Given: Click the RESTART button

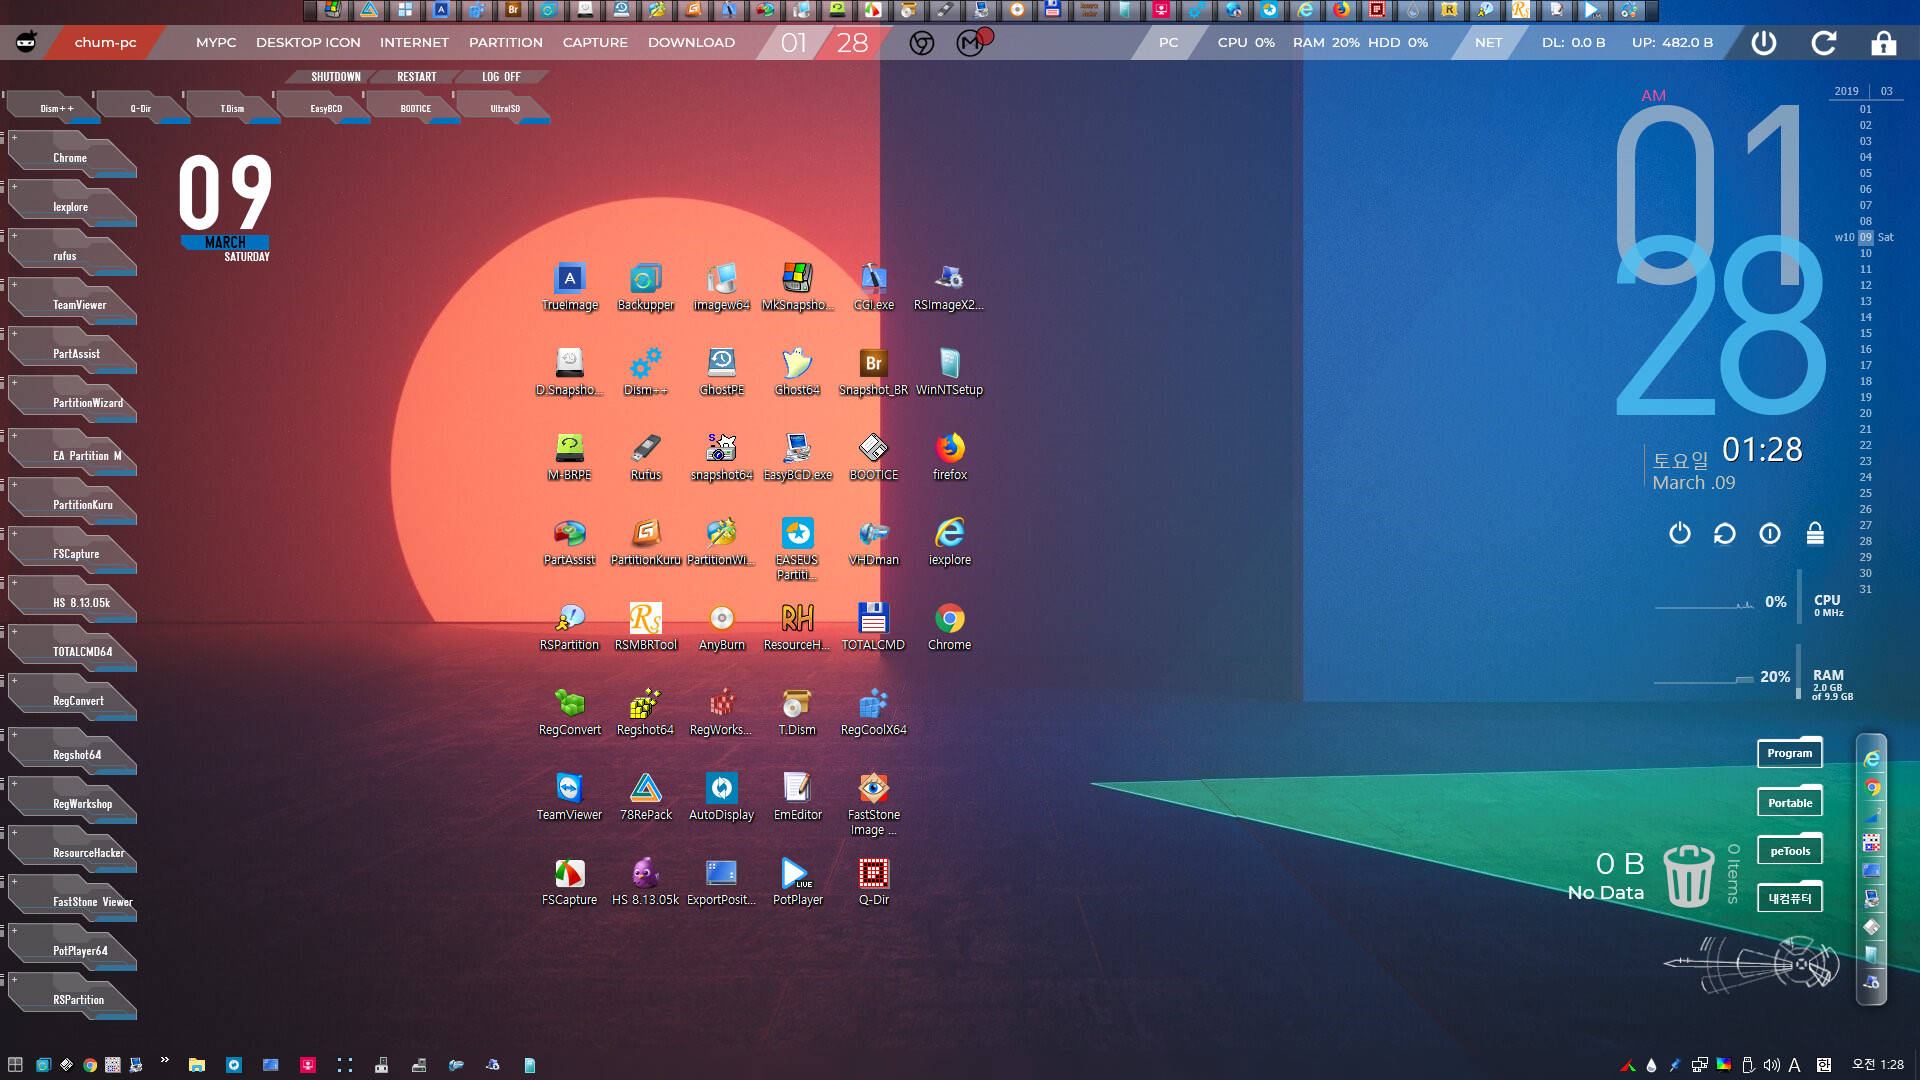Looking at the screenshot, I should [417, 77].
